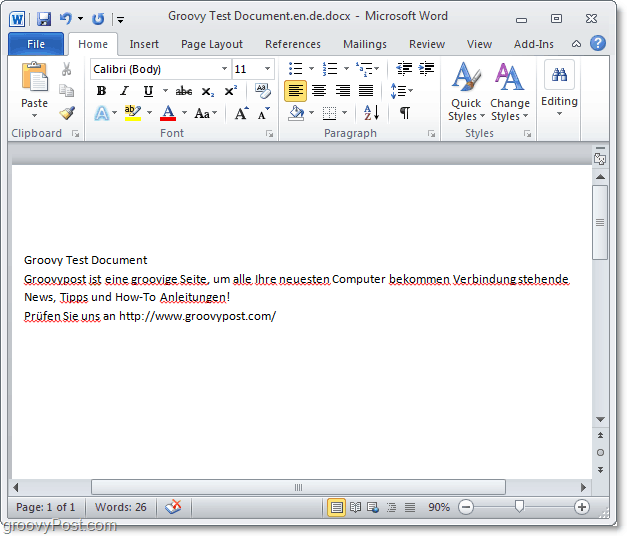Click Words: 26 status entry
The width and height of the screenshot is (627, 536).
(x=121, y=507)
